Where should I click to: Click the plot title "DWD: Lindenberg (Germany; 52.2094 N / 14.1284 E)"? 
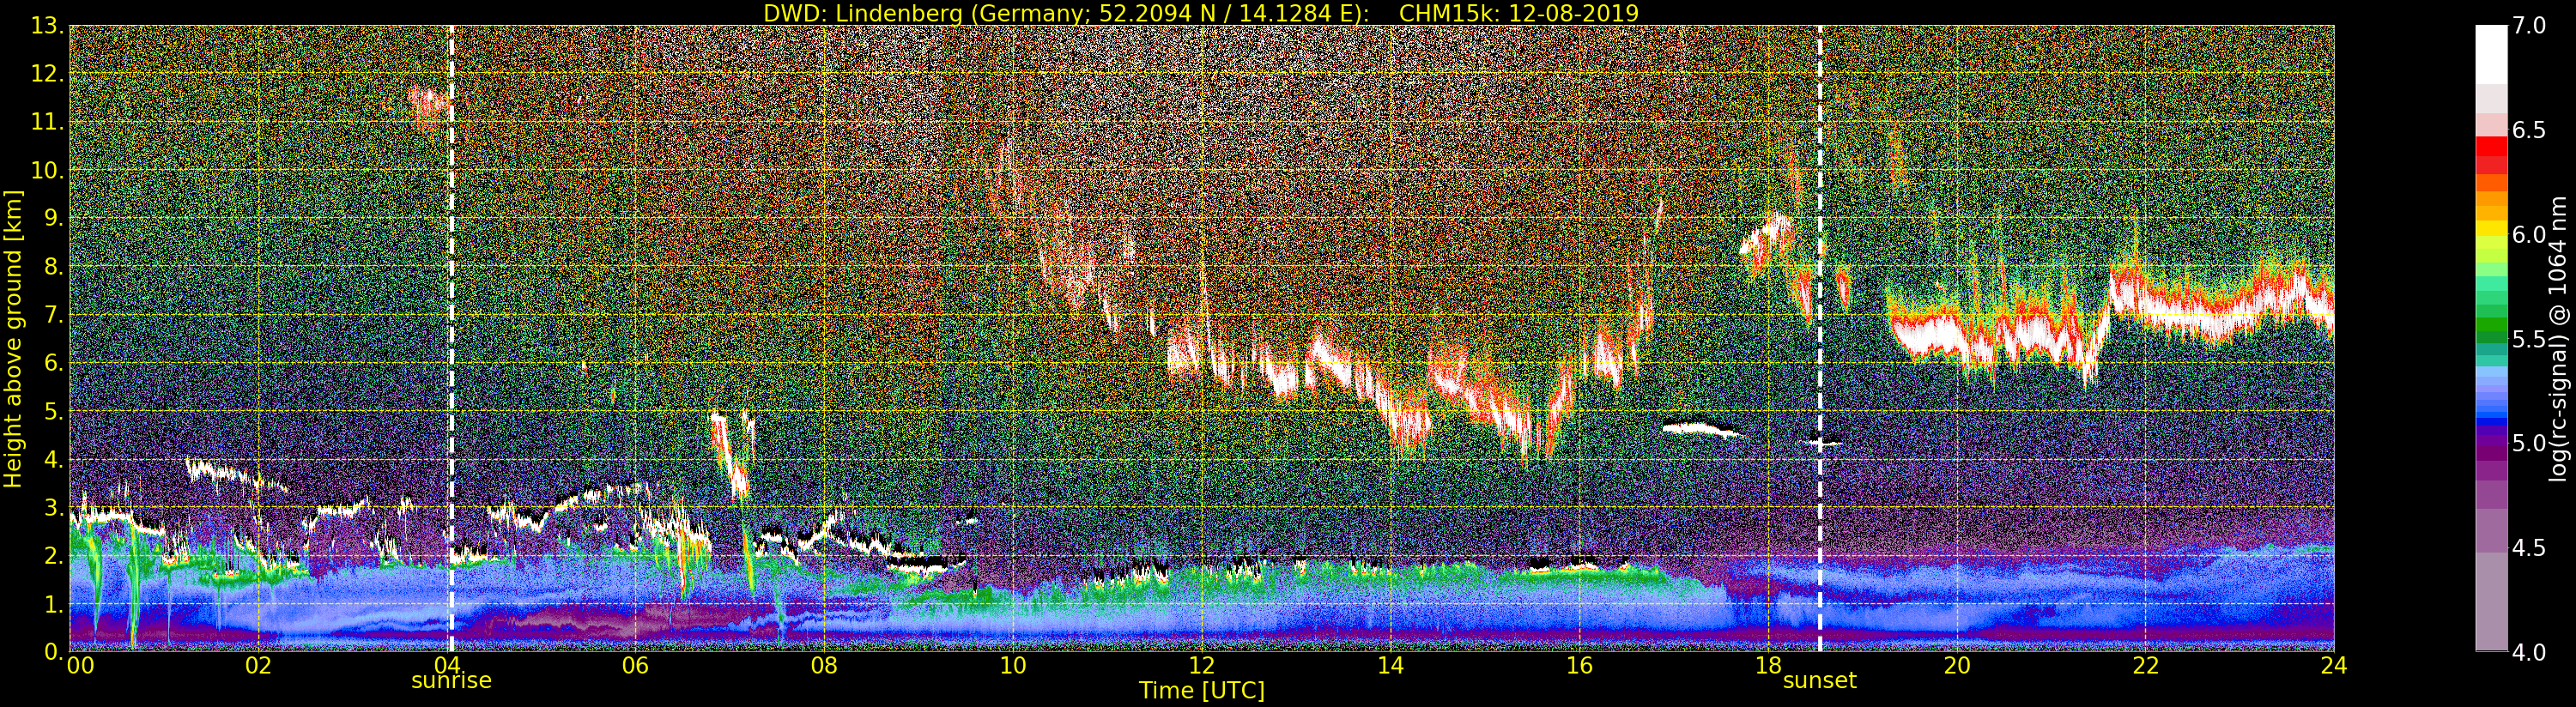(1066, 13)
